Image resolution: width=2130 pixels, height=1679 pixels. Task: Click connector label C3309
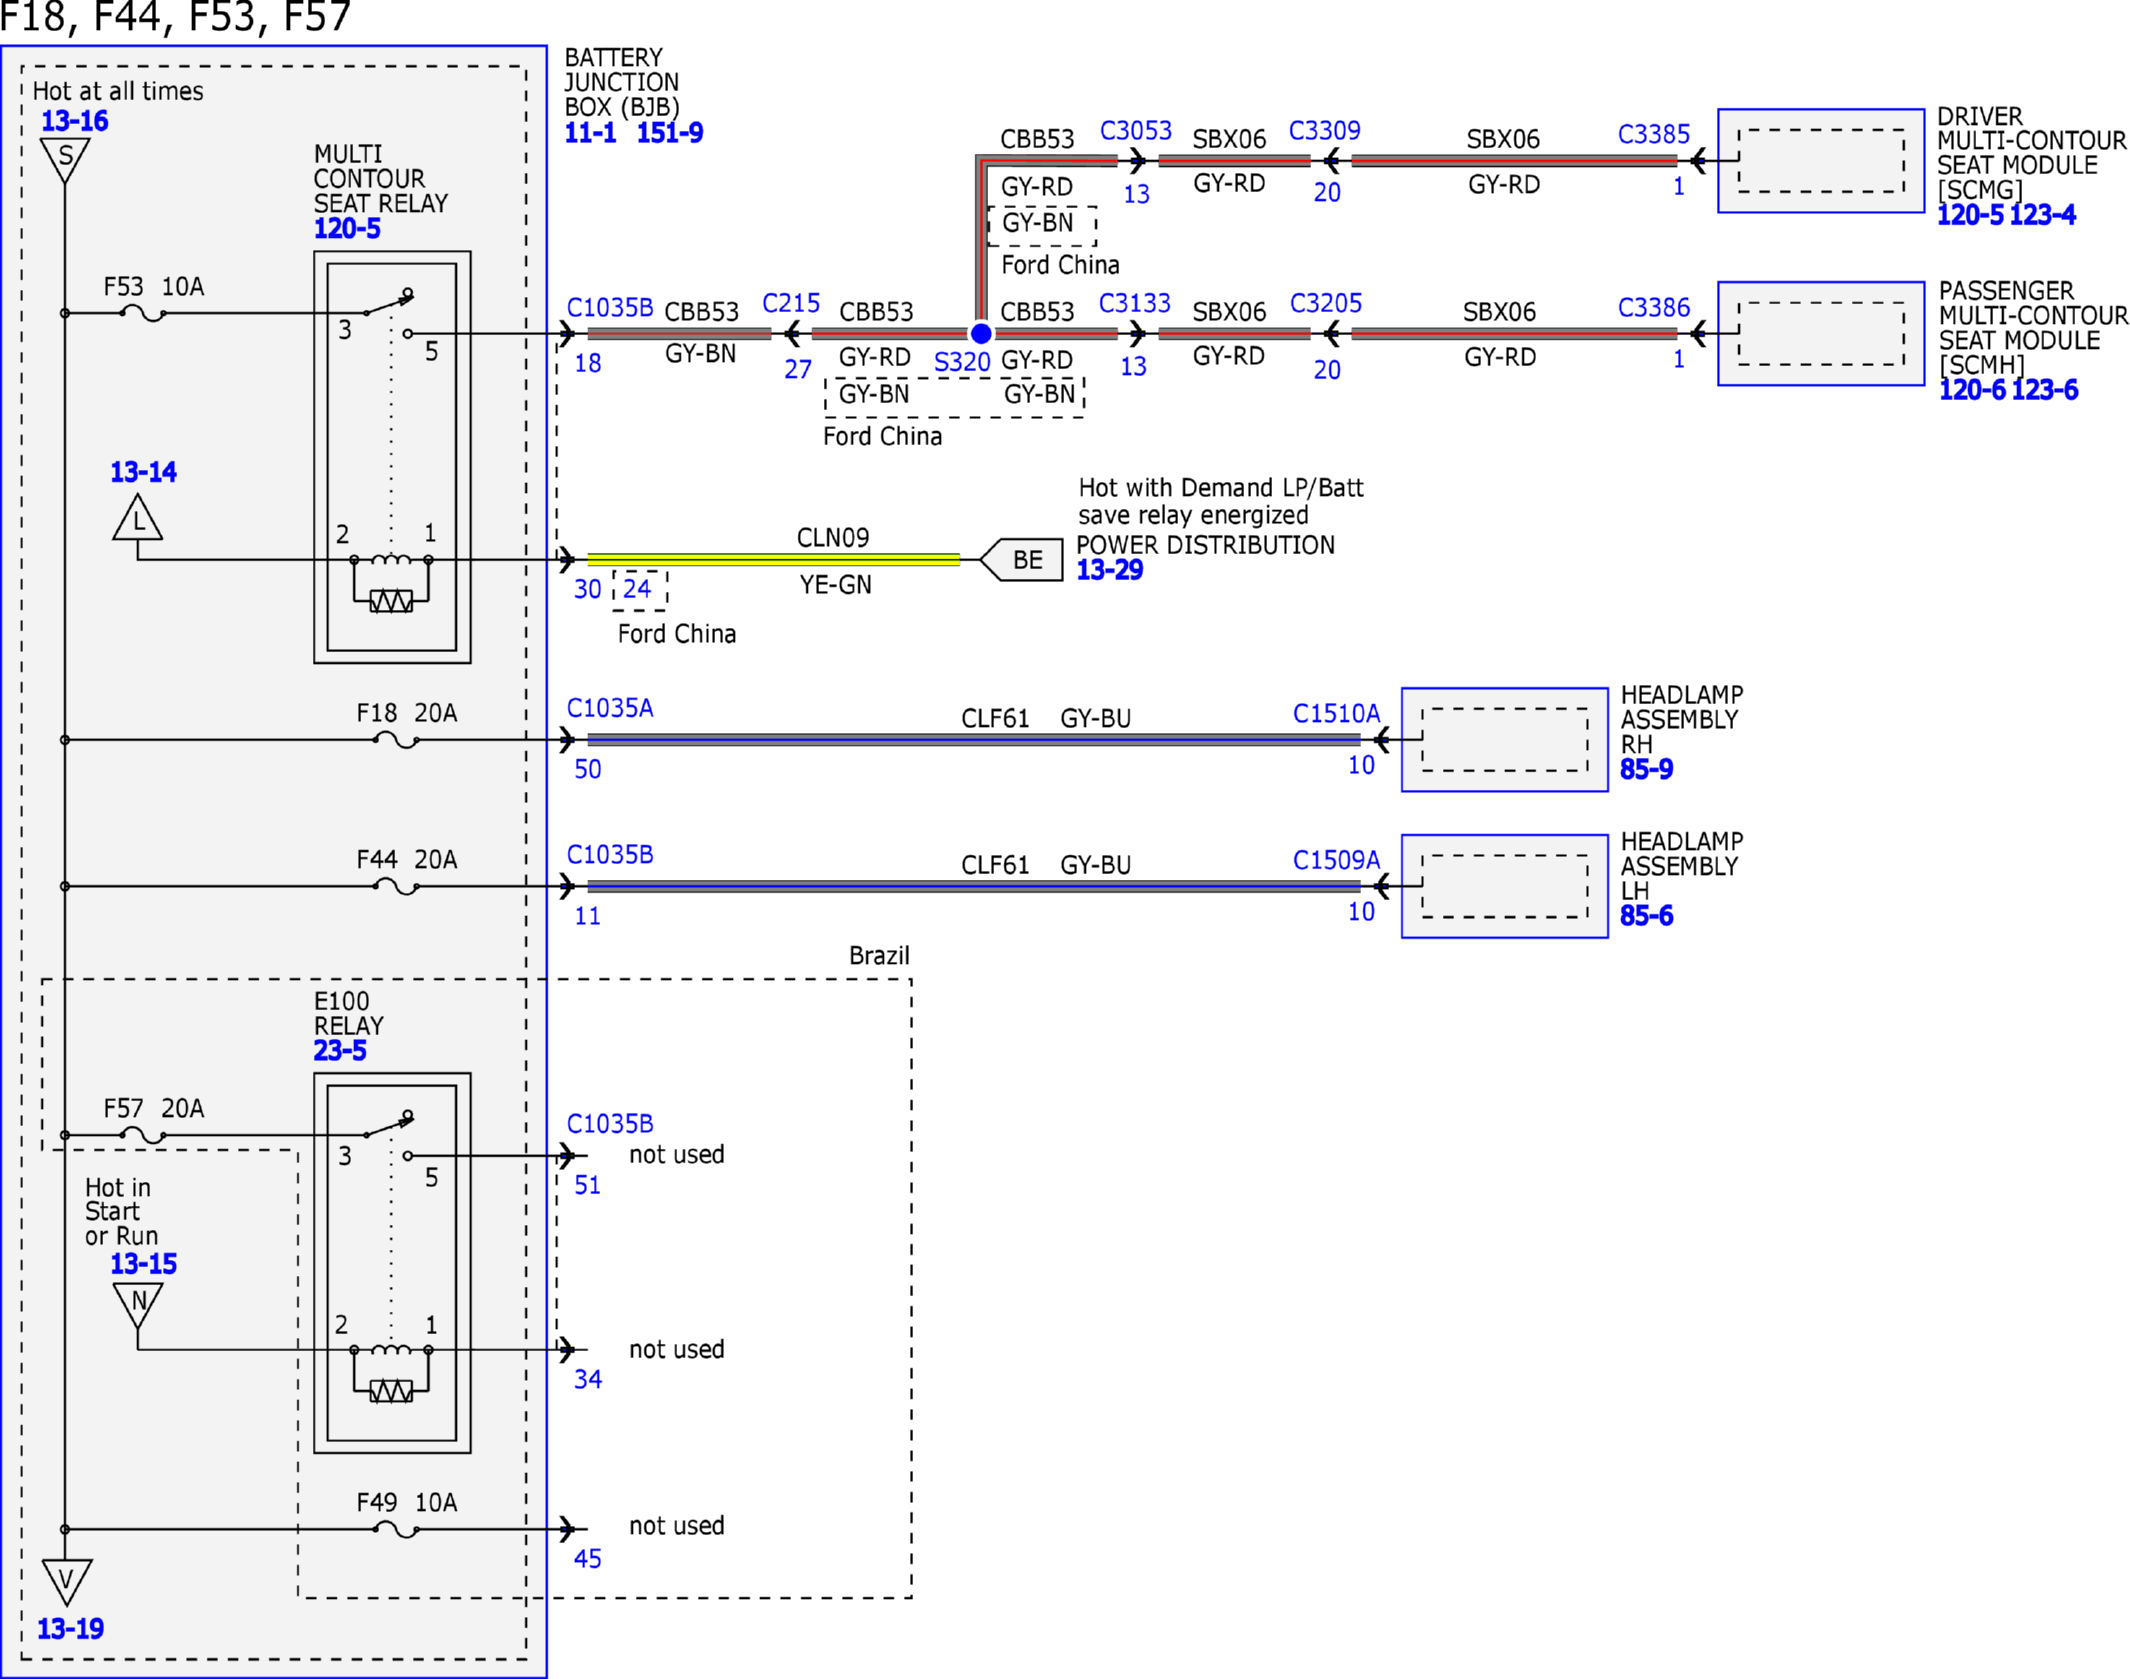[x=1325, y=130]
